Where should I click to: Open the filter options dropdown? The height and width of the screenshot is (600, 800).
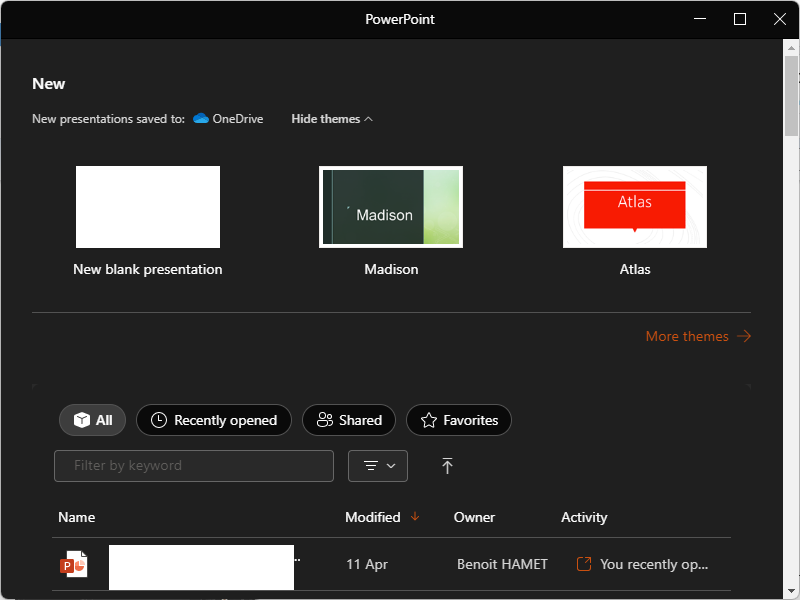coord(378,466)
